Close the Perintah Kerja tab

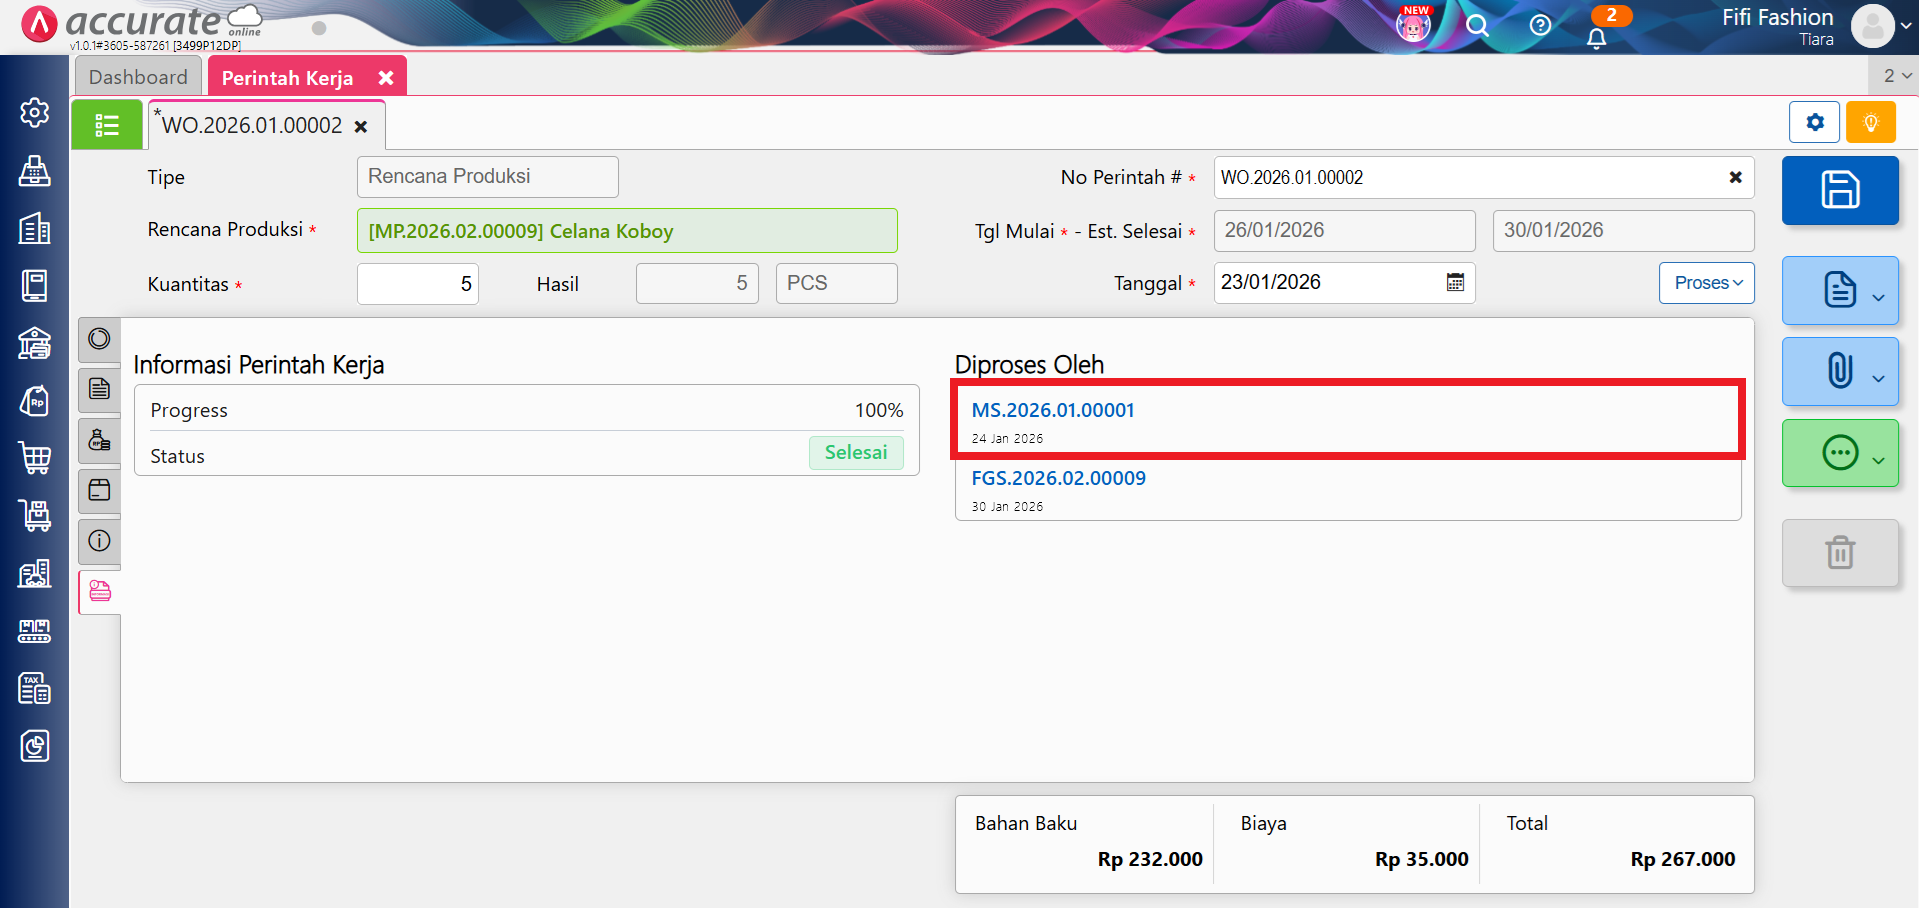point(386,78)
